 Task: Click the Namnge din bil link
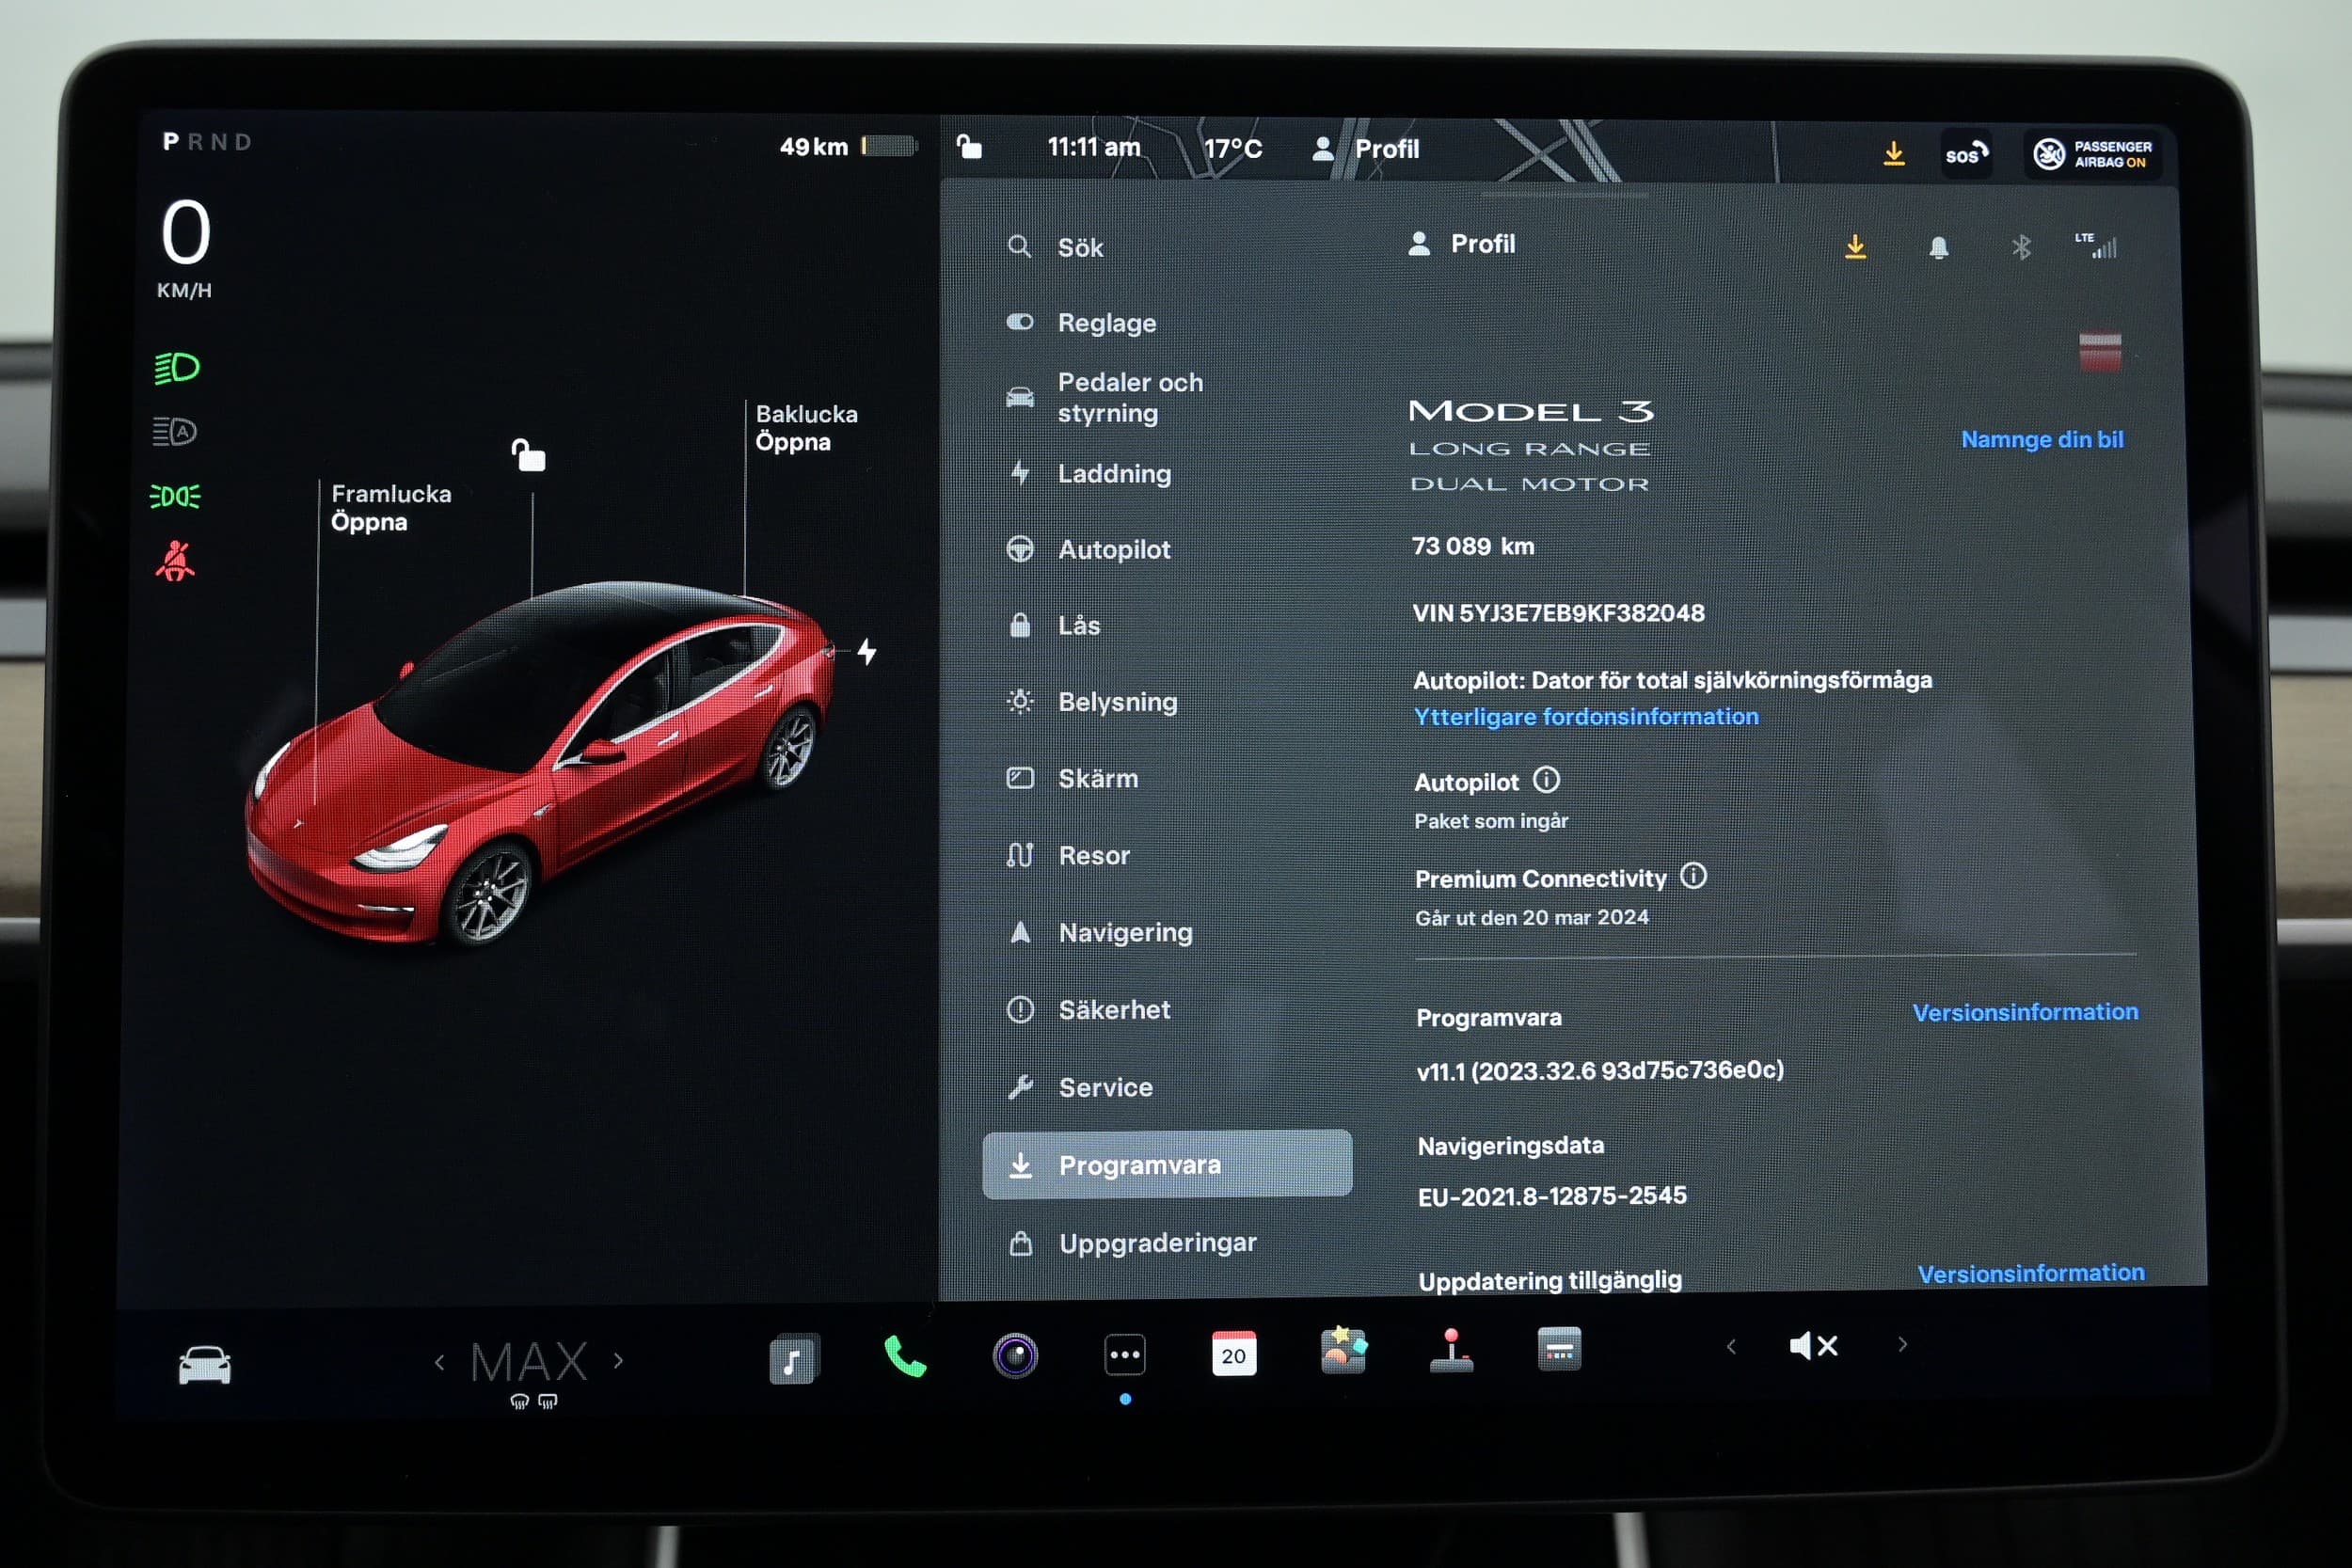tap(2042, 439)
